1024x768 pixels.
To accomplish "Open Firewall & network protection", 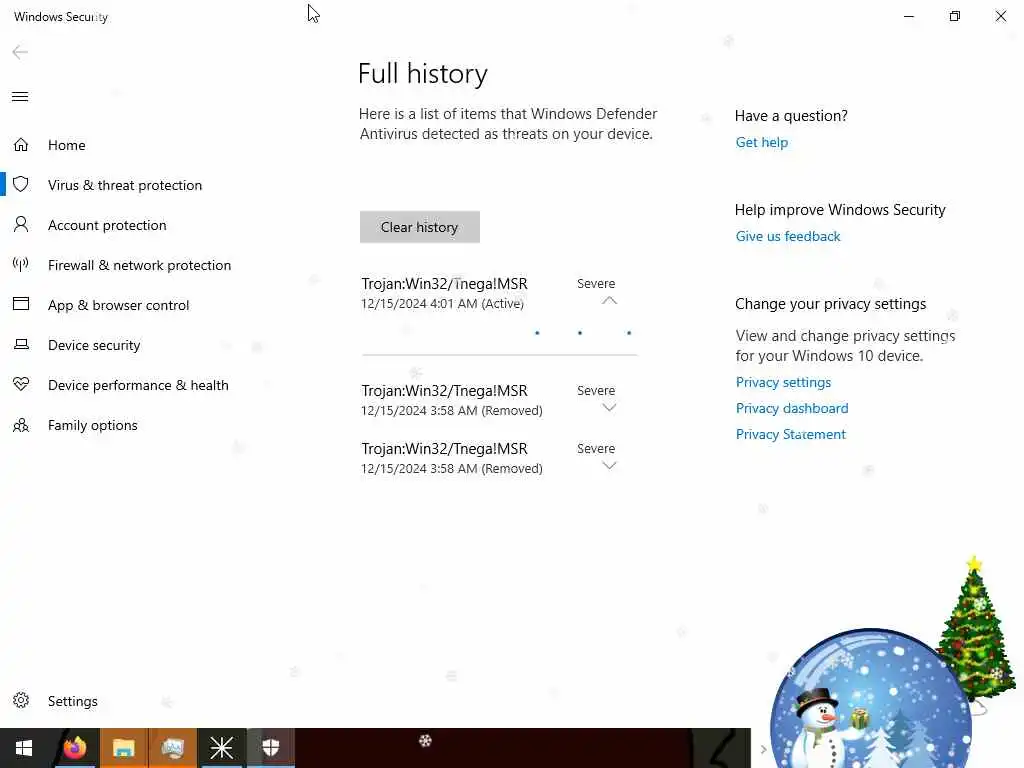I will coord(139,265).
